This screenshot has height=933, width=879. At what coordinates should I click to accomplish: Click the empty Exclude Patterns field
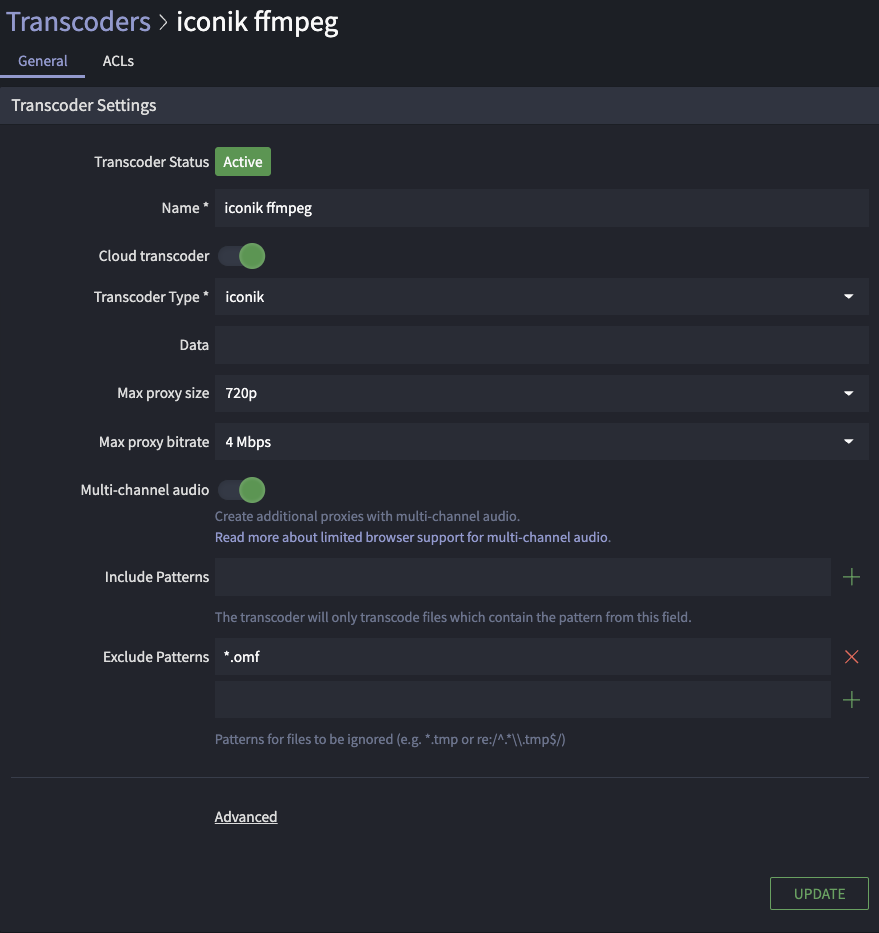pos(522,700)
